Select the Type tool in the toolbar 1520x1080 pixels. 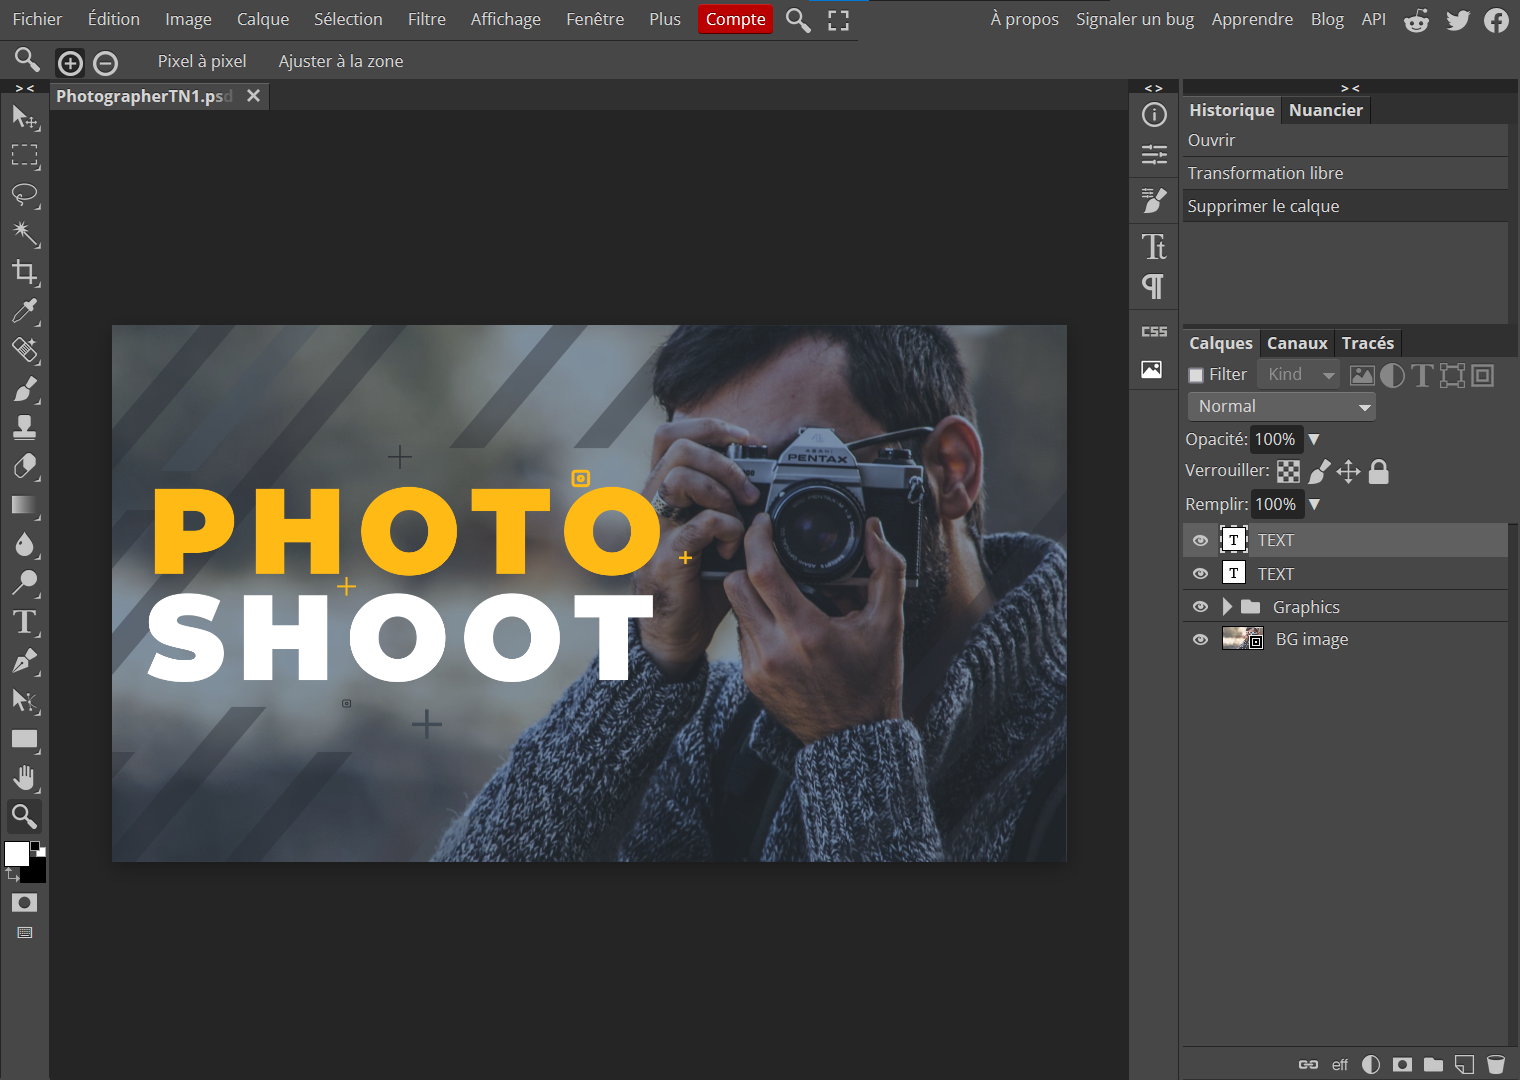tap(24, 622)
